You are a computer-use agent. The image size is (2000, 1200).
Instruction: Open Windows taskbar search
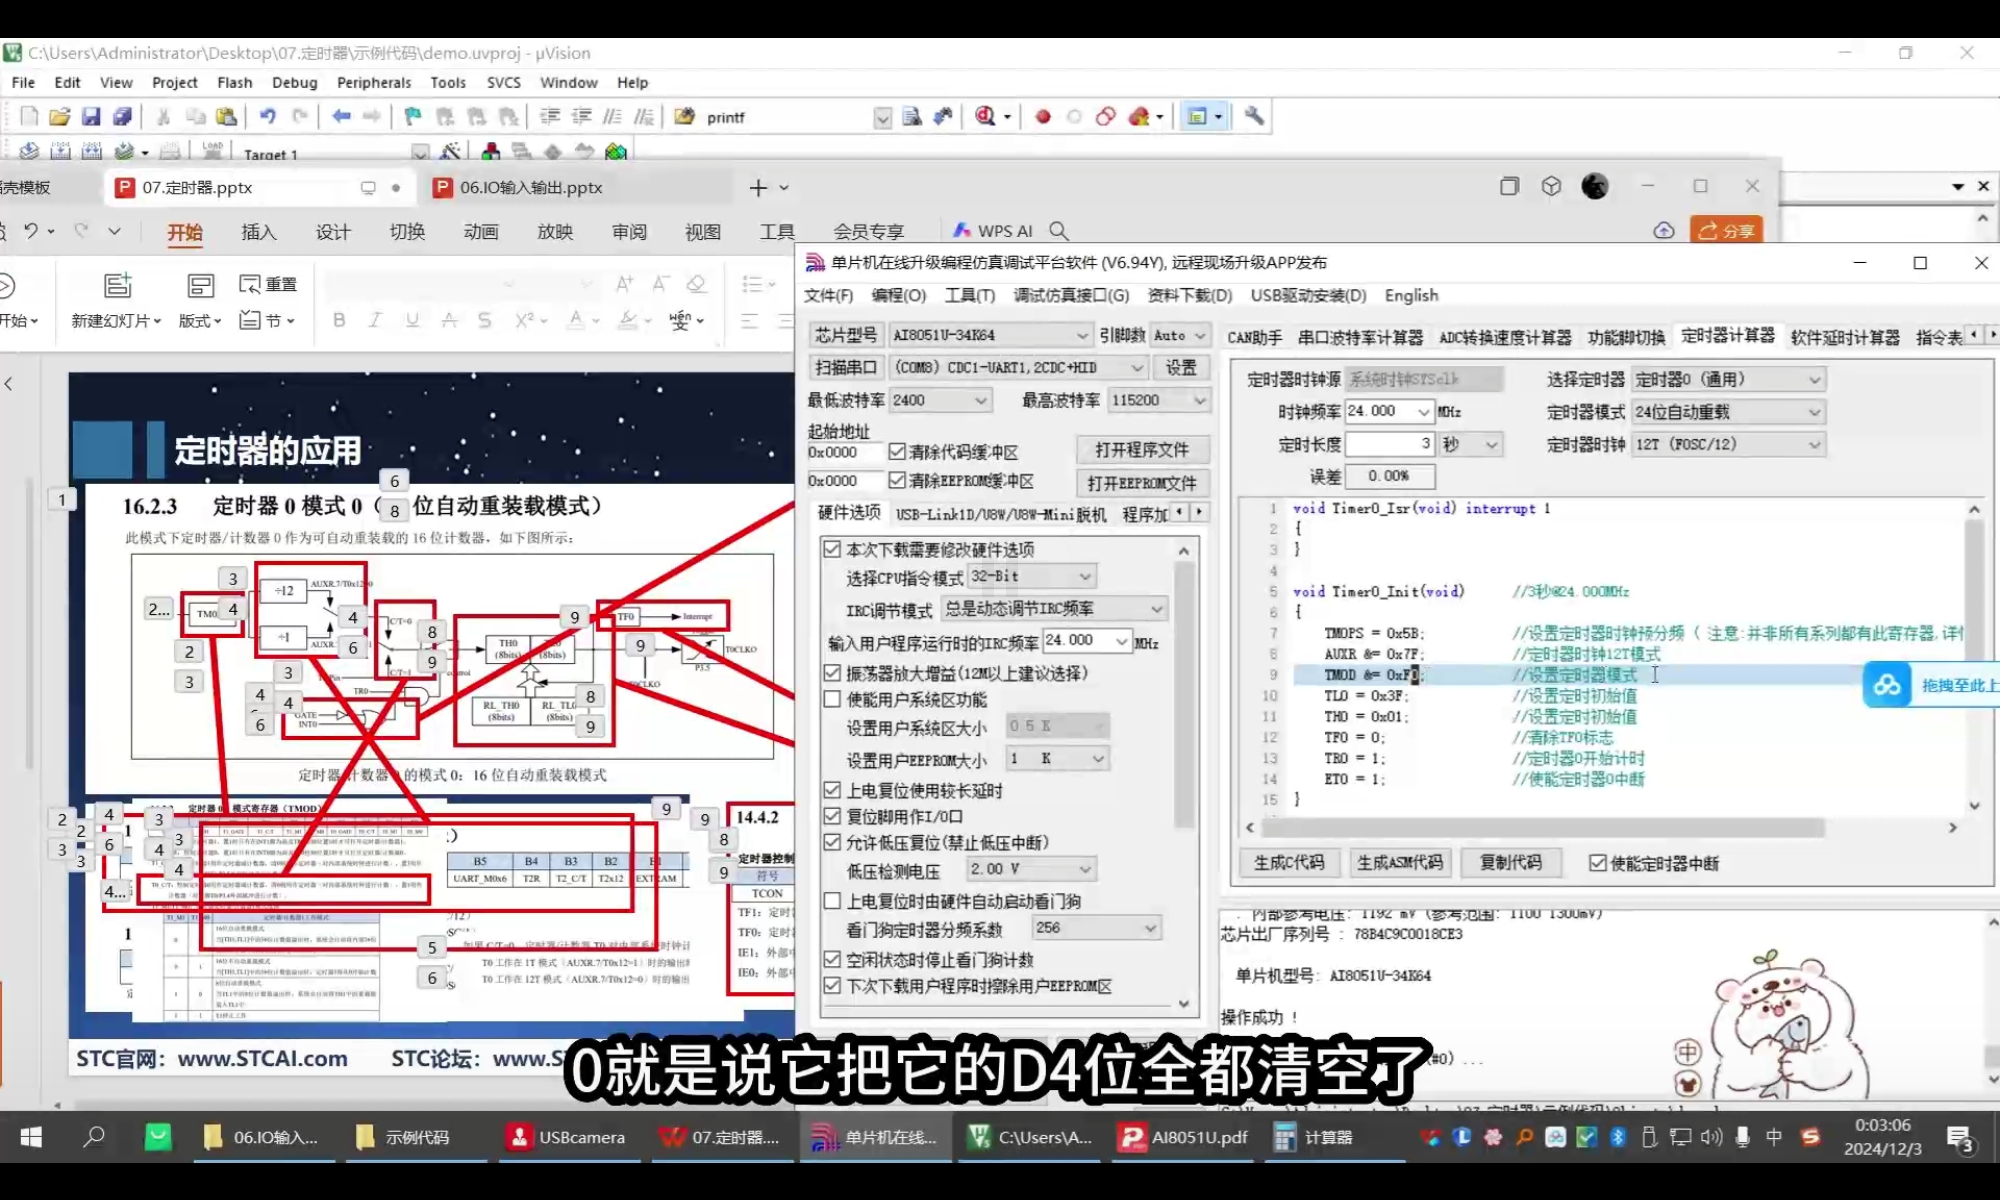click(94, 1137)
